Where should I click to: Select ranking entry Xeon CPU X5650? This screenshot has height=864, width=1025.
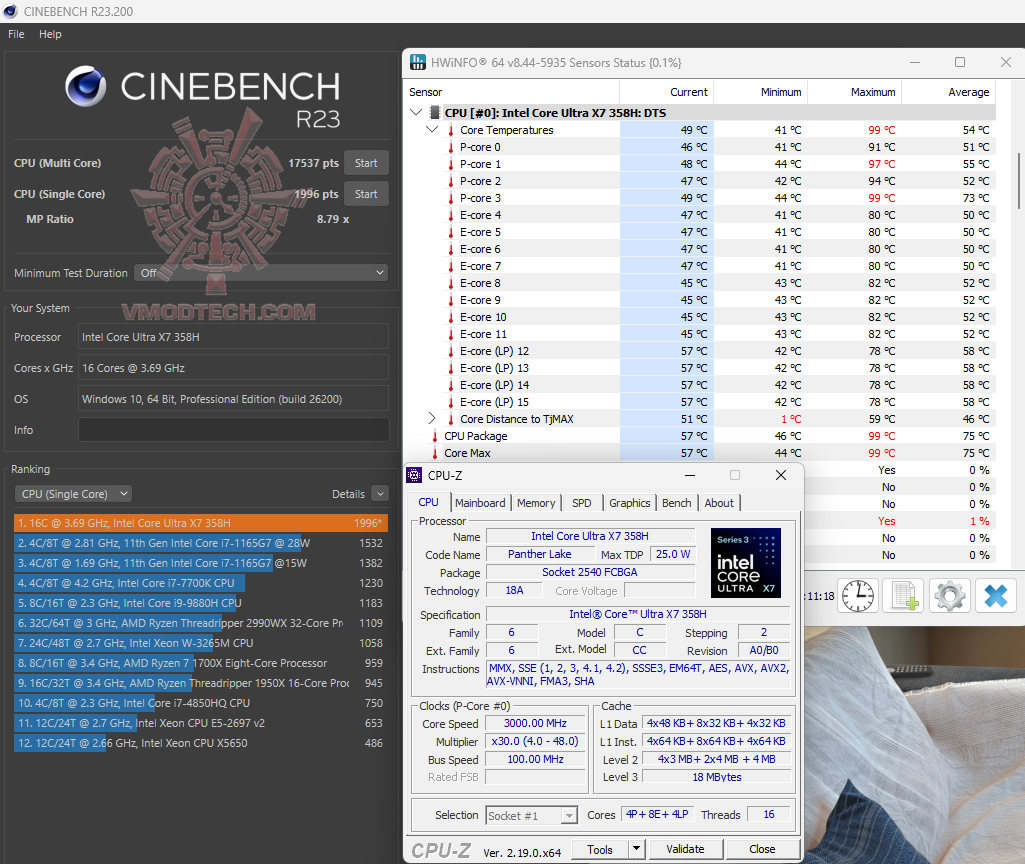click(x=201, y=743)
